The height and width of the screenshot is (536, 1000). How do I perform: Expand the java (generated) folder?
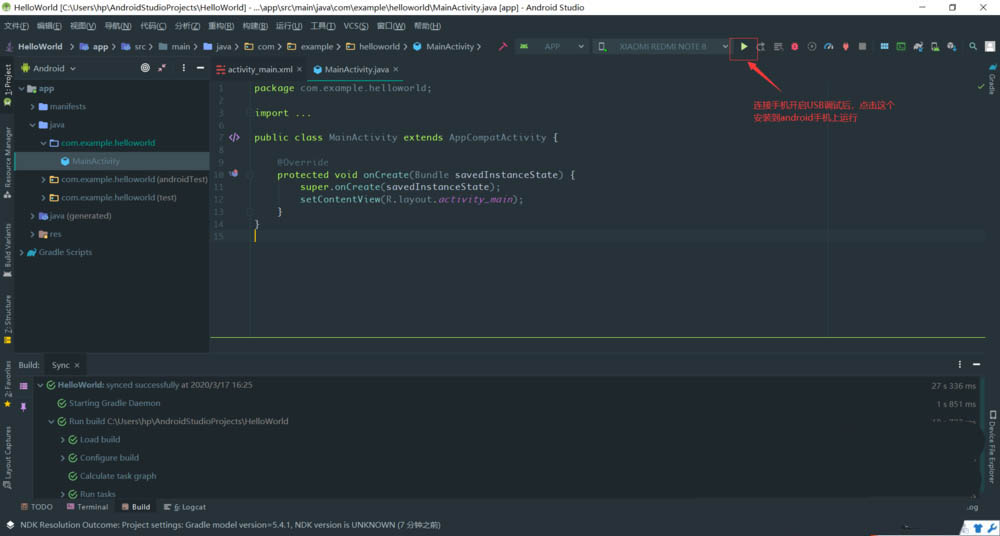tap(33, 216)
